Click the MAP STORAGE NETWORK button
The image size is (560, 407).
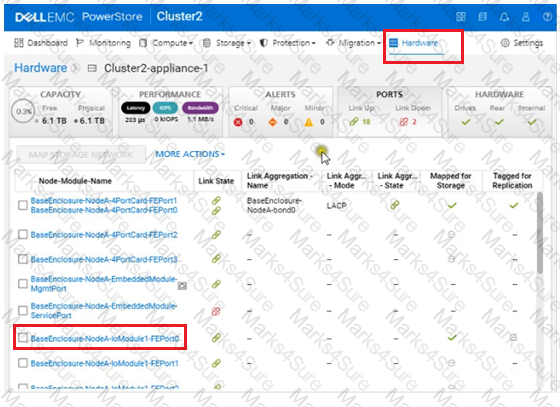coord(81,155)
